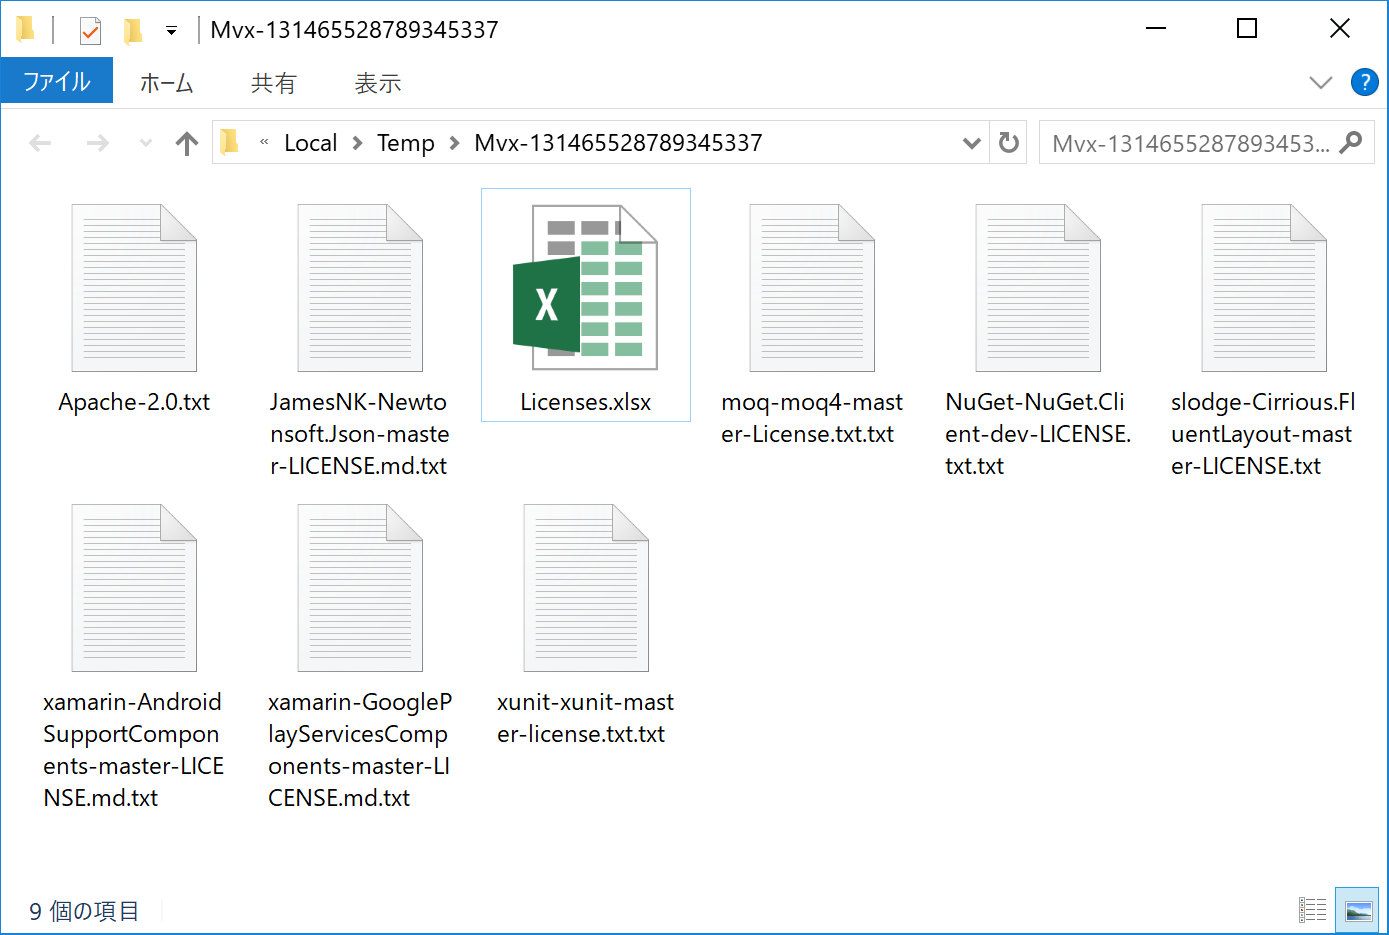Screen dimensions: 1389x935
Task: Switch to the 共有 tab
Action: [x=273, y=82]
